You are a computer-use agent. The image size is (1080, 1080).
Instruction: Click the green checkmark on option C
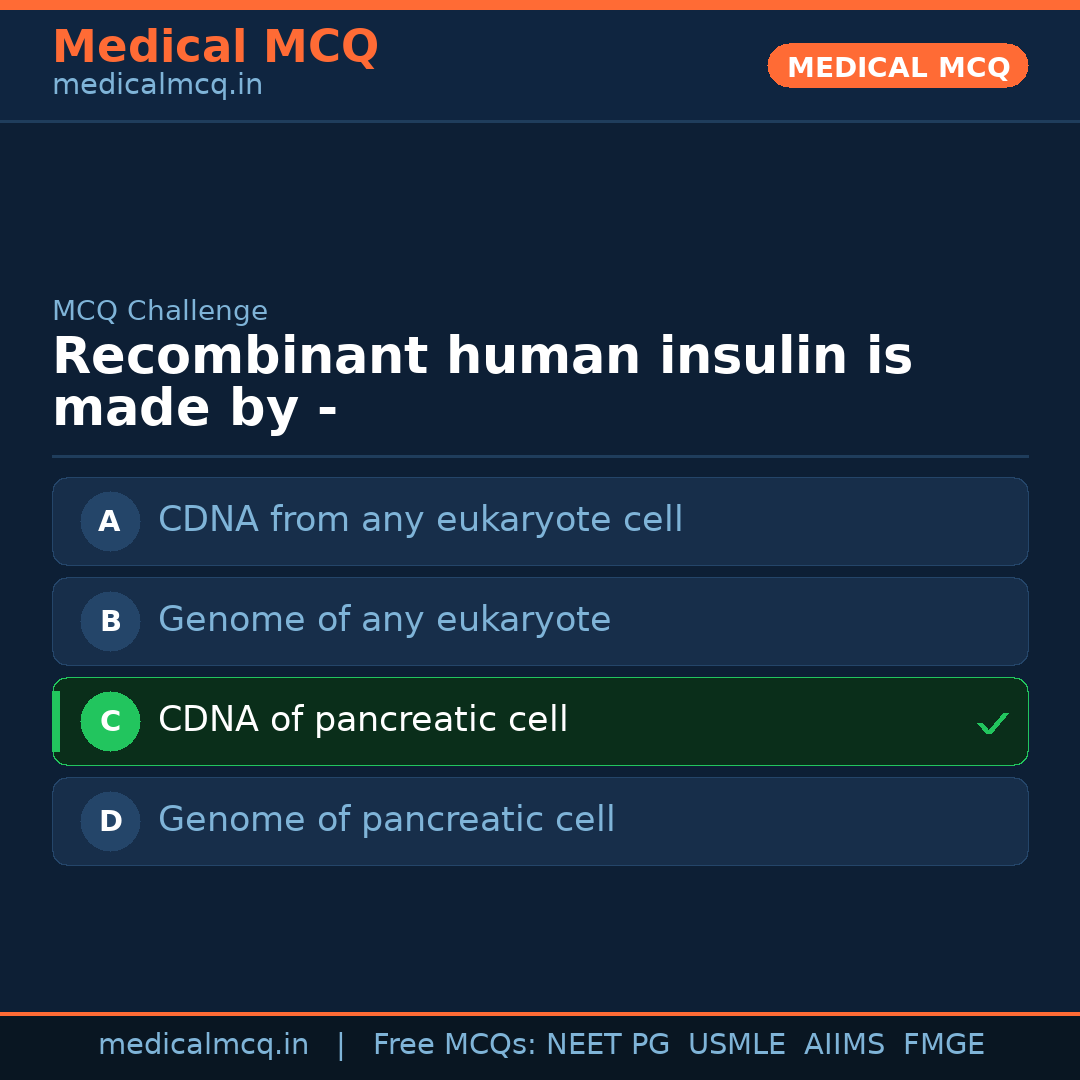(992, 723)
